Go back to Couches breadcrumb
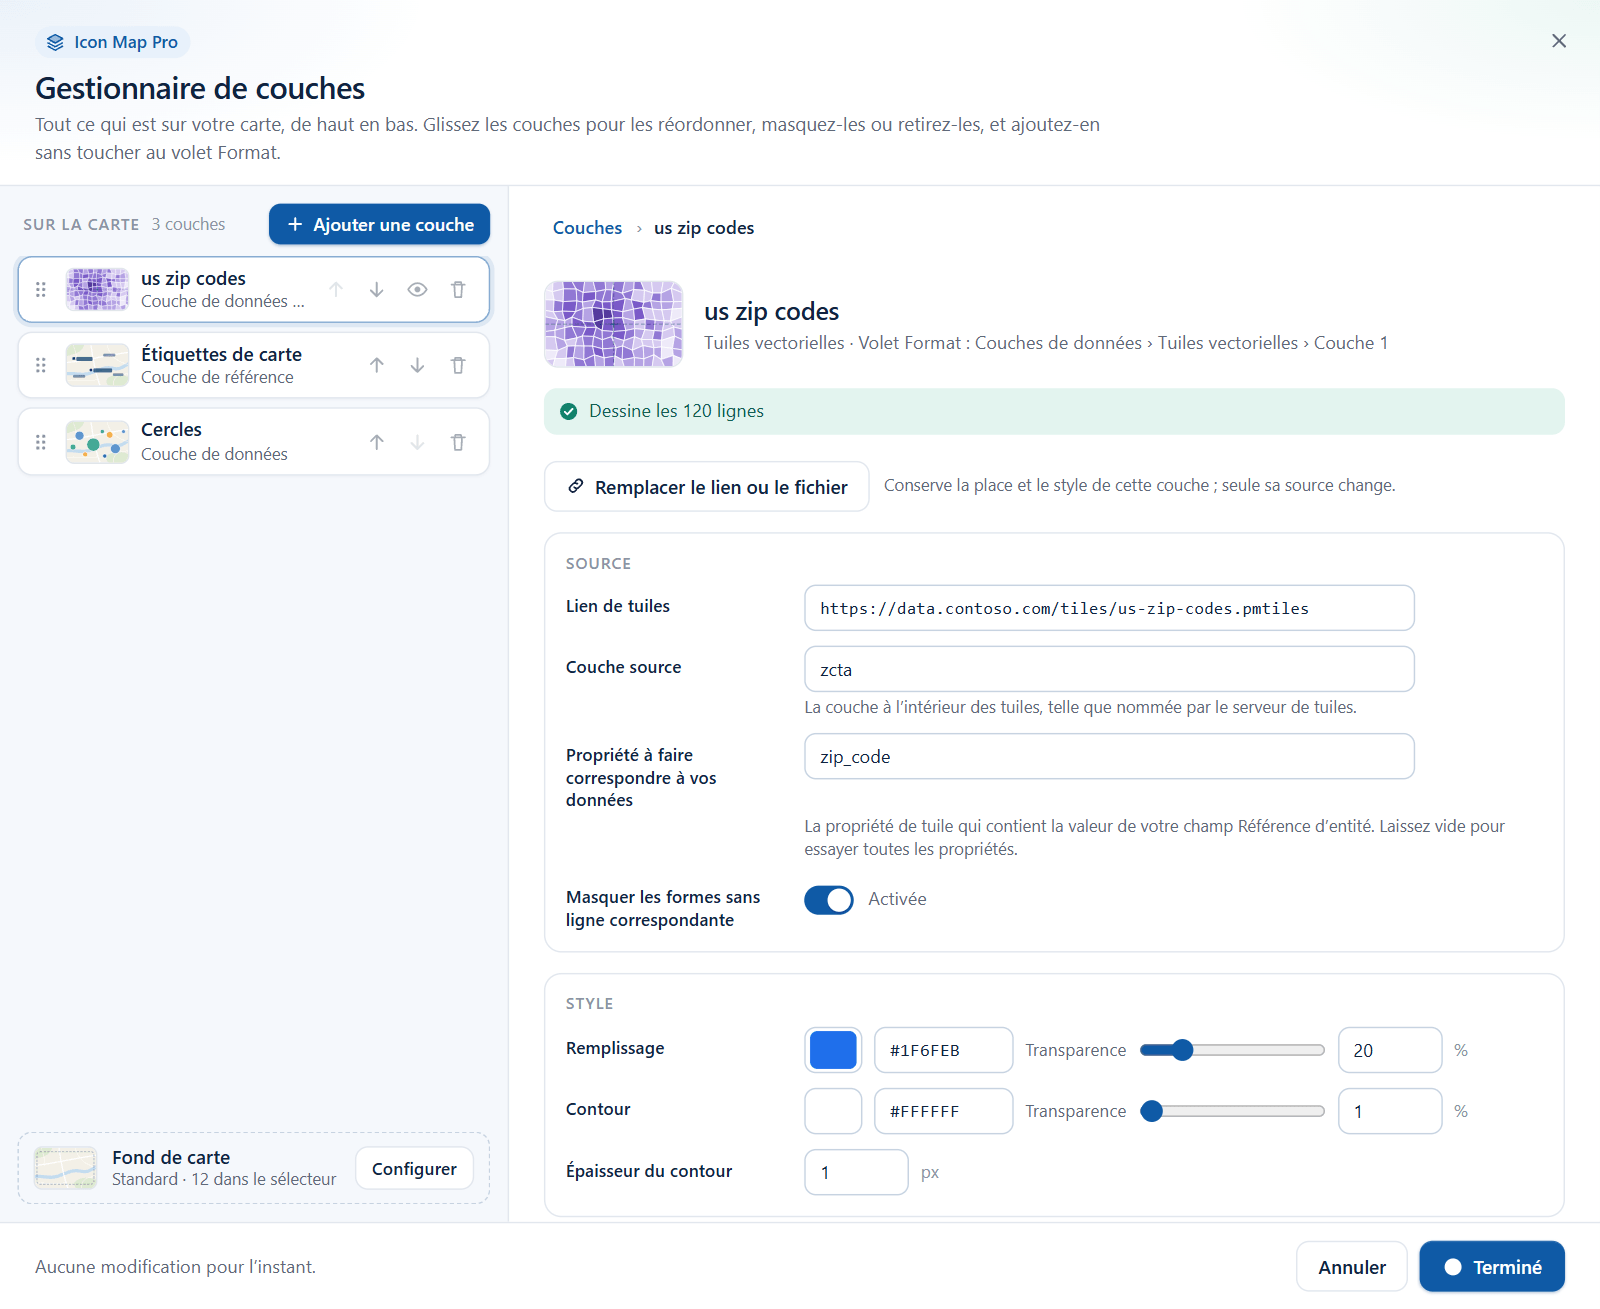This screenshot has width=1600, height=1309. [587, 228]
